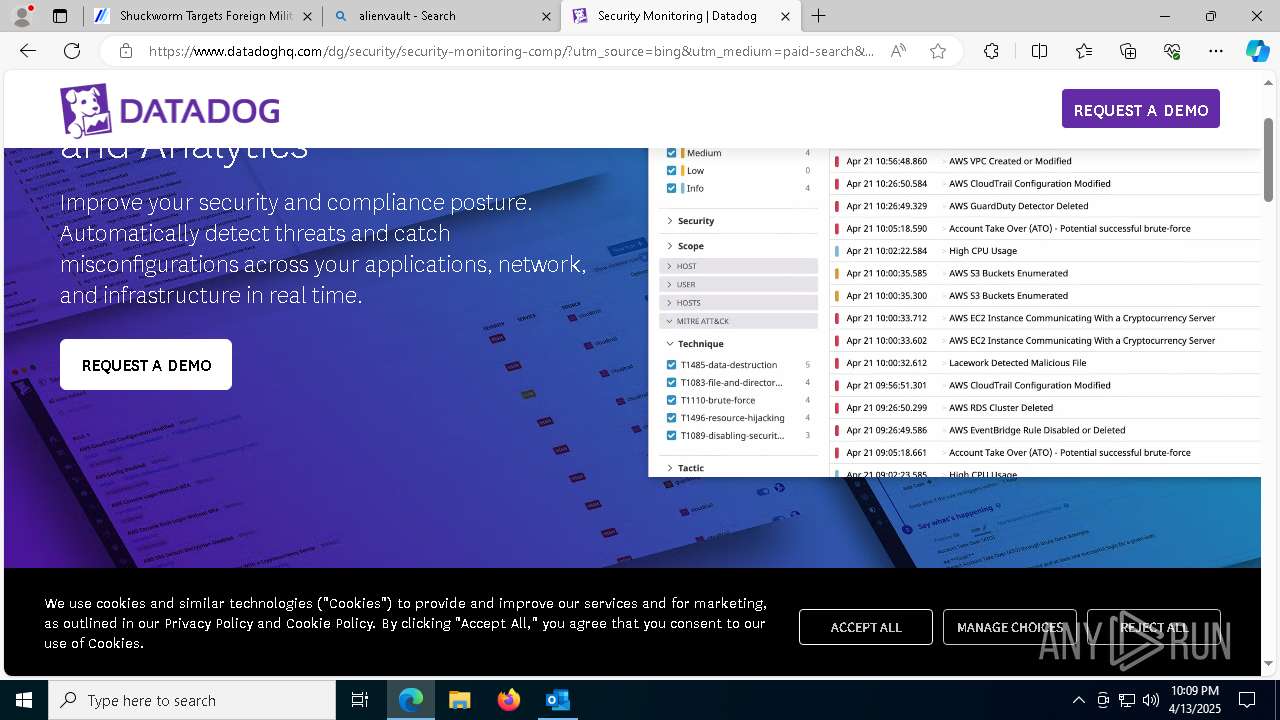The image size is (1280, 720).
Task: Open Outlook from the taskbar
Action: pyautogui.click(x=557, y=700)
